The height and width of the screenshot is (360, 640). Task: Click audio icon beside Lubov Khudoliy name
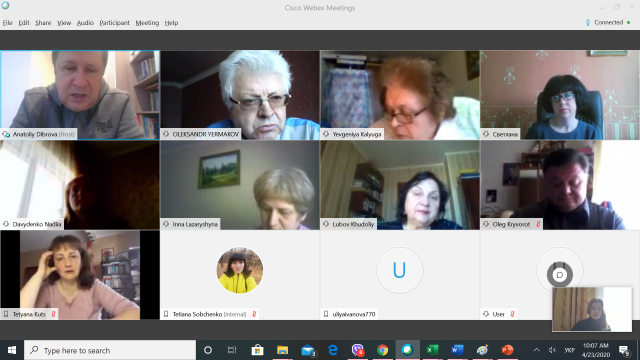pos(326,224)
